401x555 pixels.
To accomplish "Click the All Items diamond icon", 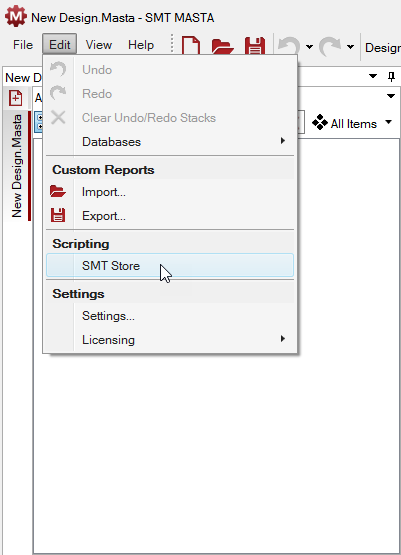I will coord(320,122).
